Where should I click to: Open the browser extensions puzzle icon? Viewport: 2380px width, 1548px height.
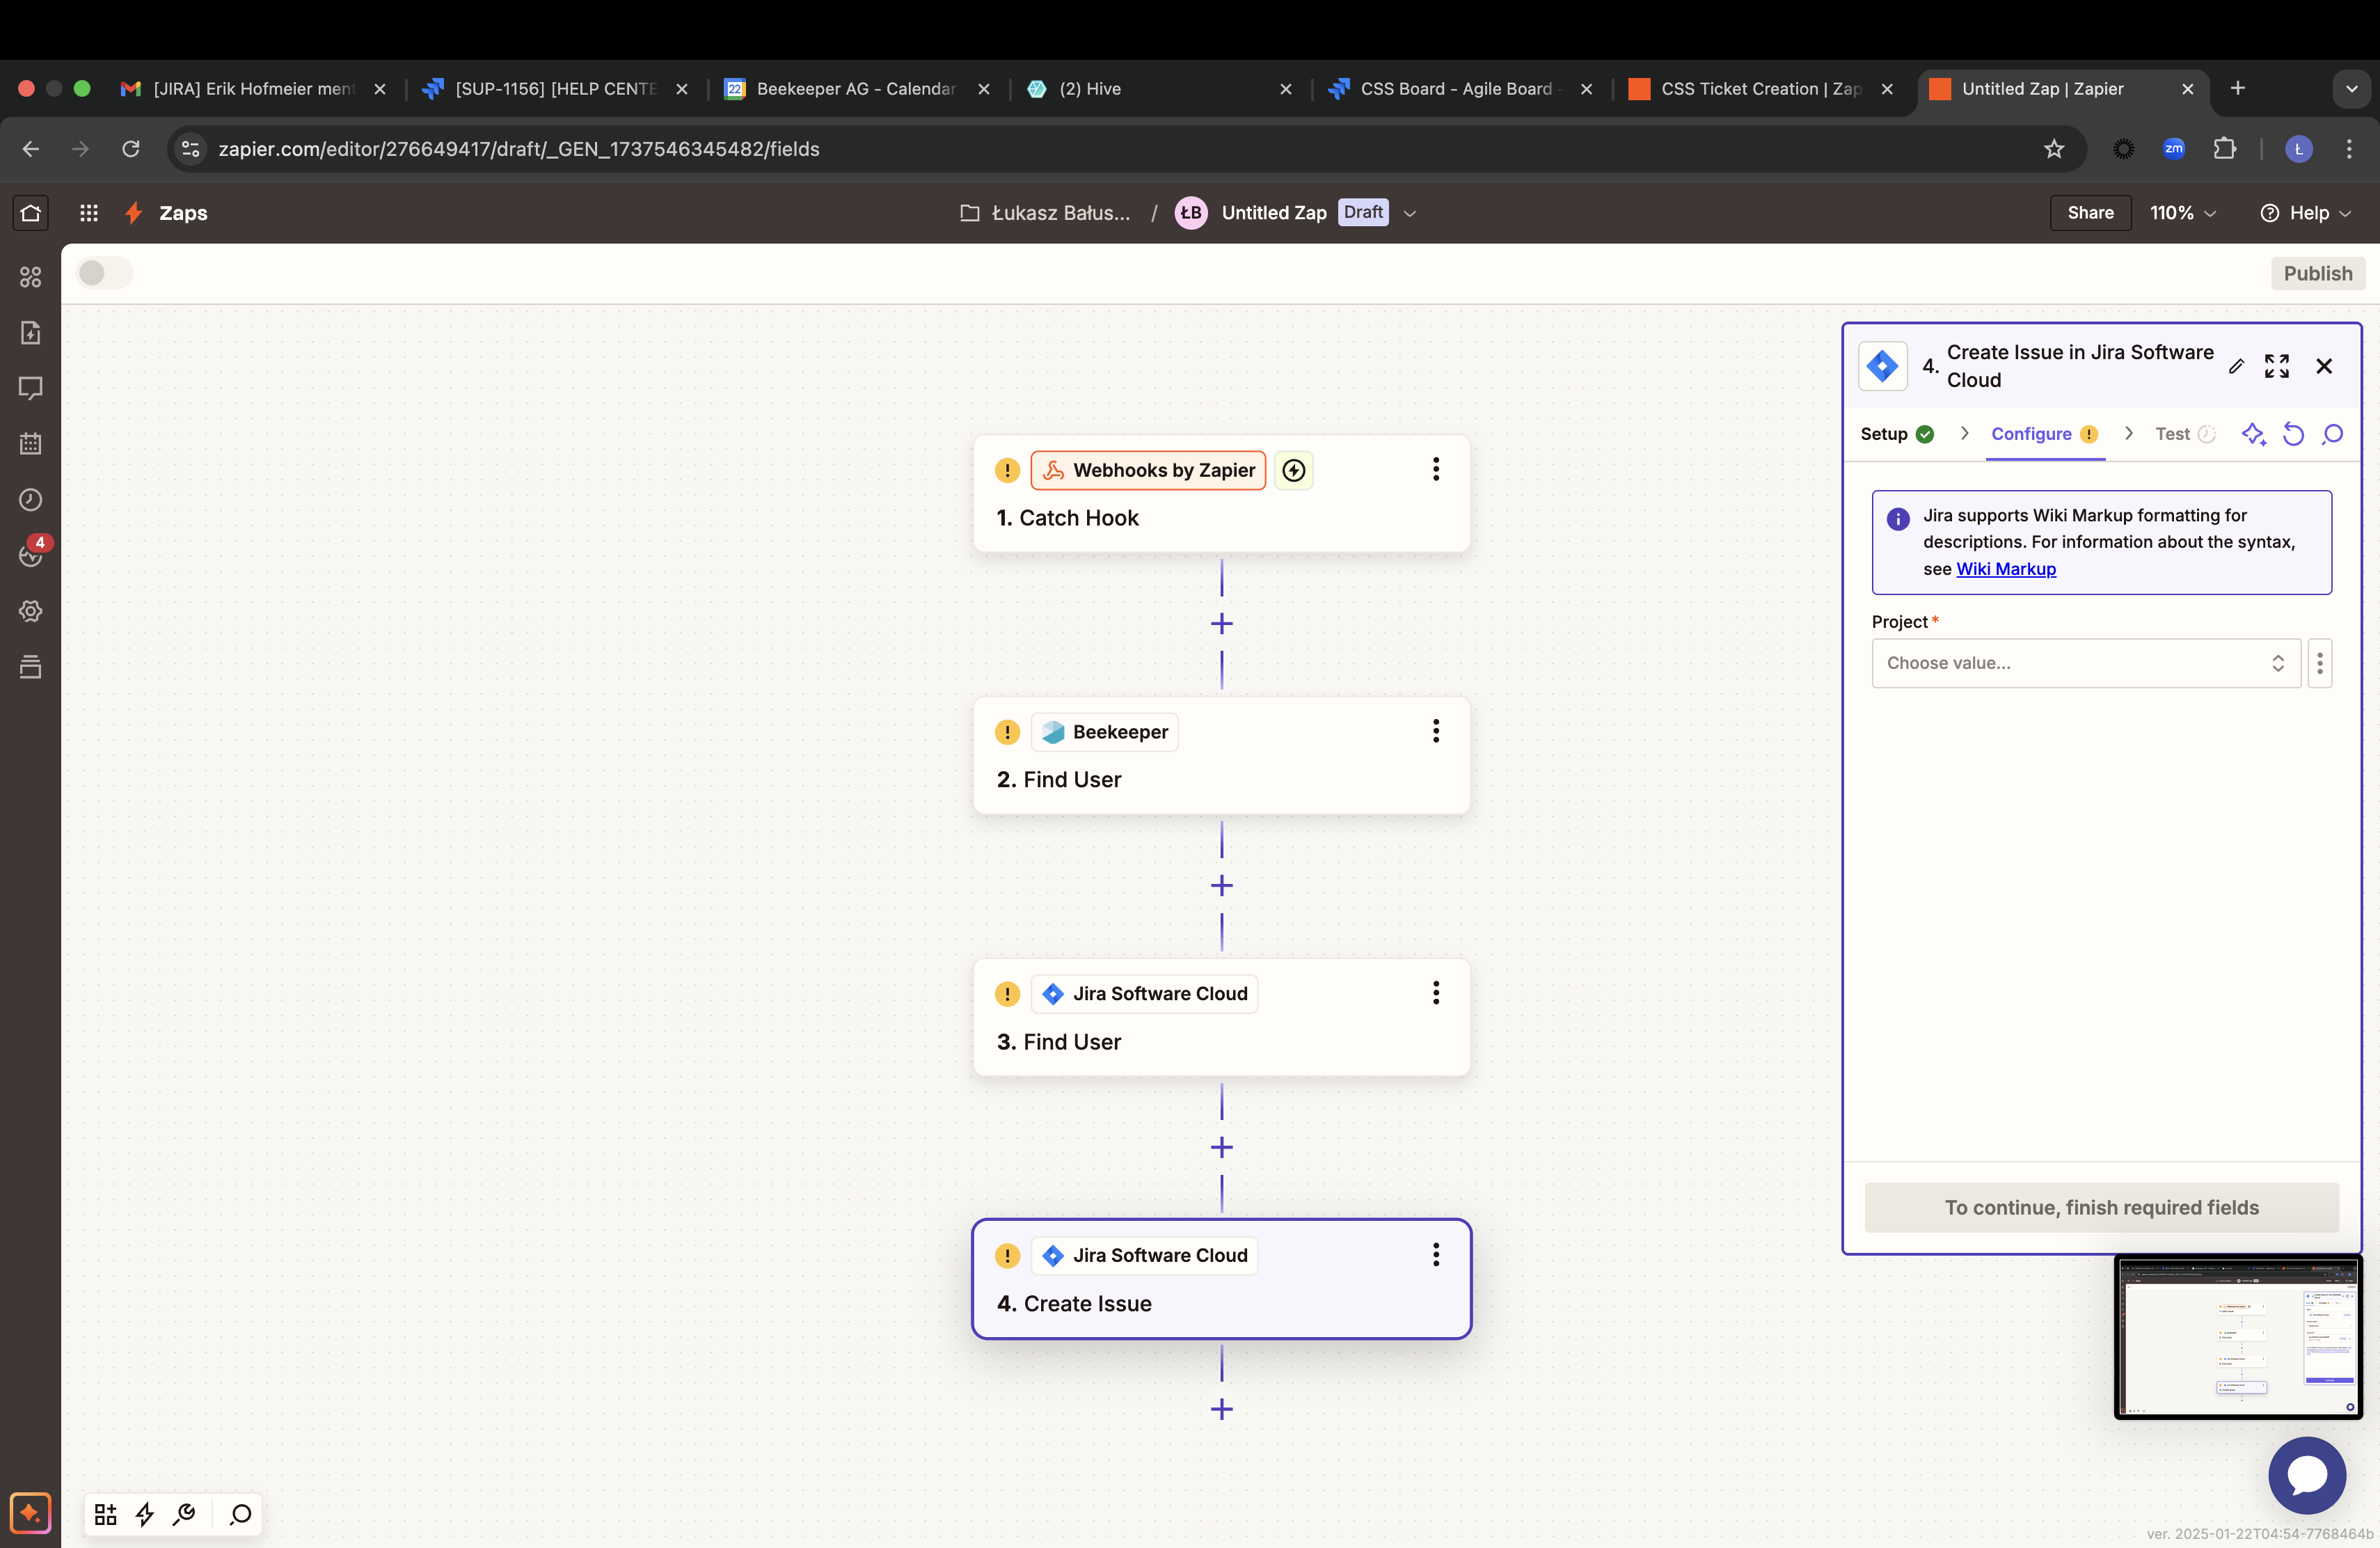(2225, 149)
